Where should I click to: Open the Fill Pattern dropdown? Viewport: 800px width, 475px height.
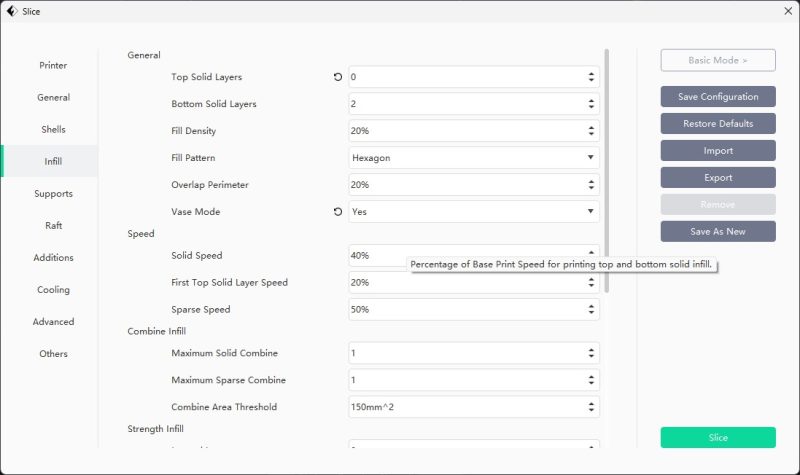click(x=474, y=158)
